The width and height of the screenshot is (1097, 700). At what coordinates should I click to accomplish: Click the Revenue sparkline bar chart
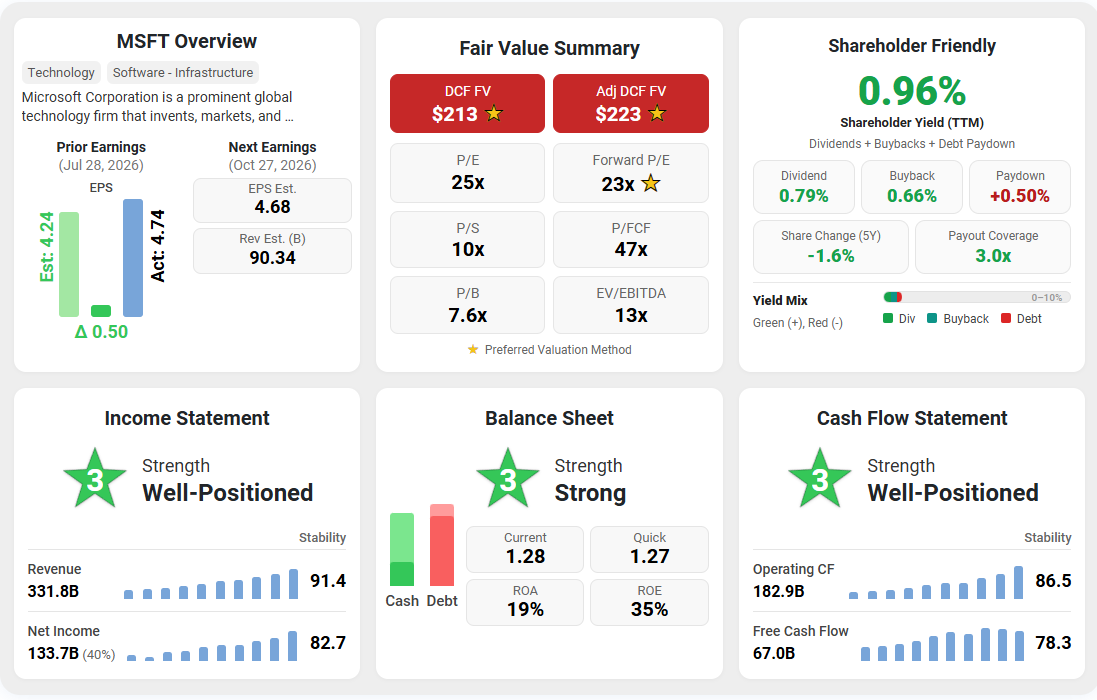click(211, 584)
